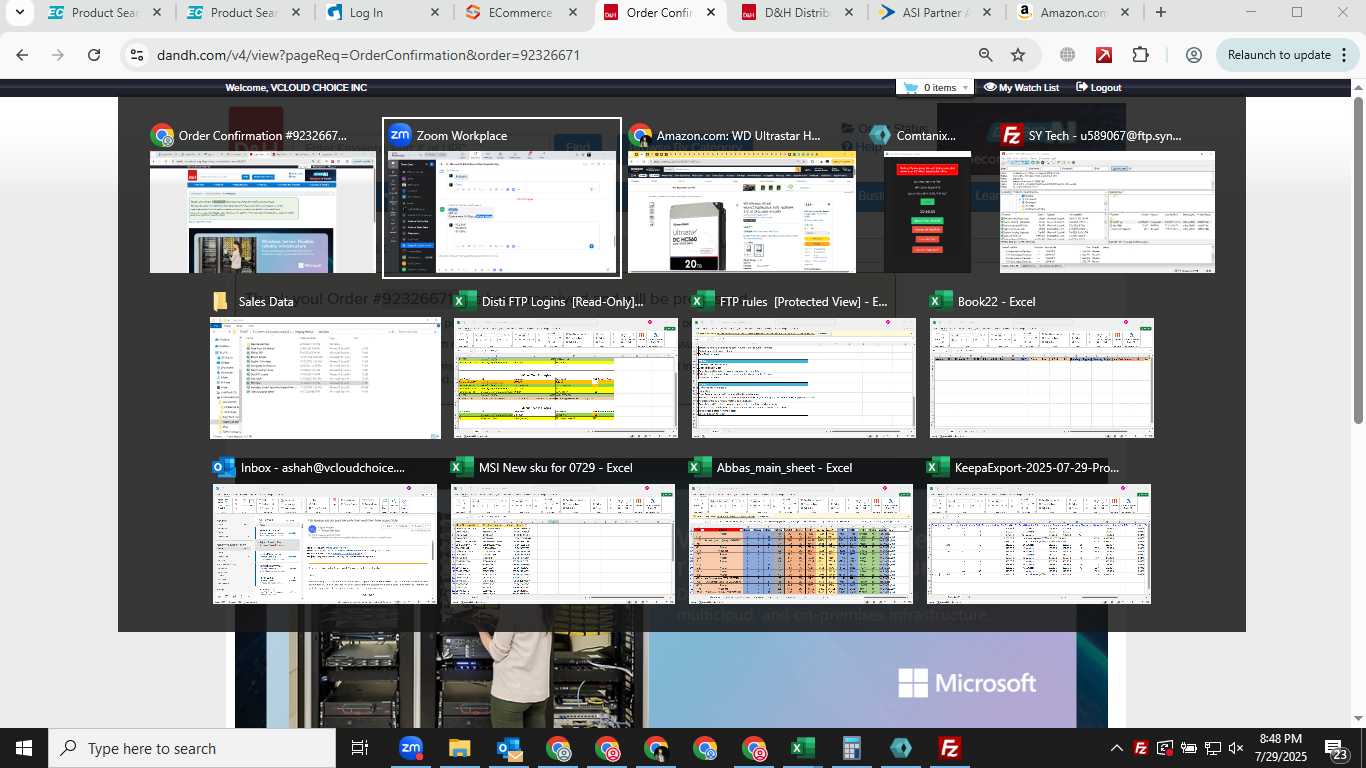
Task: Close the ECommerce tab
Action: pyautogui.click(x=572, y=13)
